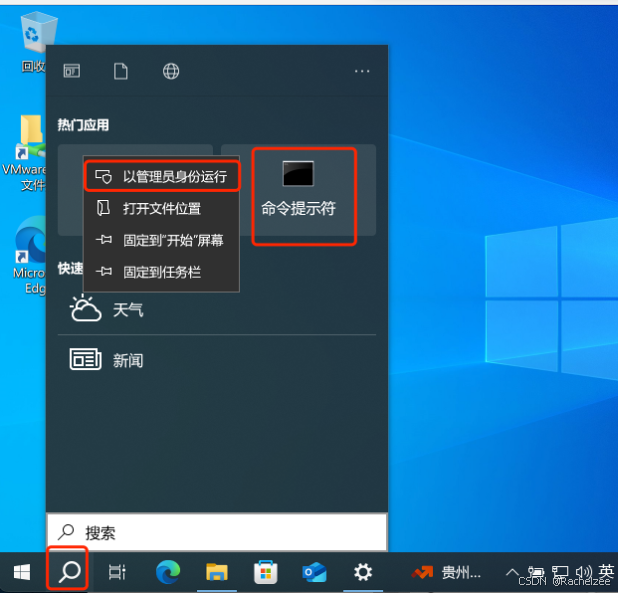Click the news newspaper icon
Viewport: 618px width, 593px height.
[x=86, y=359]
